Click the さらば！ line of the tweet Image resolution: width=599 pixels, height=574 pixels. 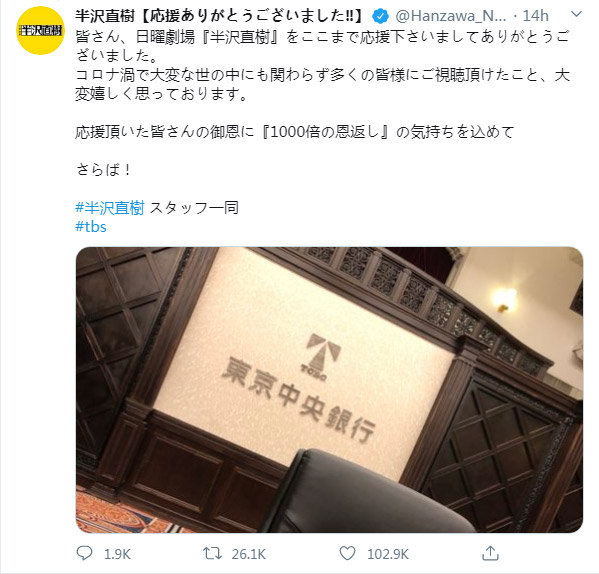[104, 170]
